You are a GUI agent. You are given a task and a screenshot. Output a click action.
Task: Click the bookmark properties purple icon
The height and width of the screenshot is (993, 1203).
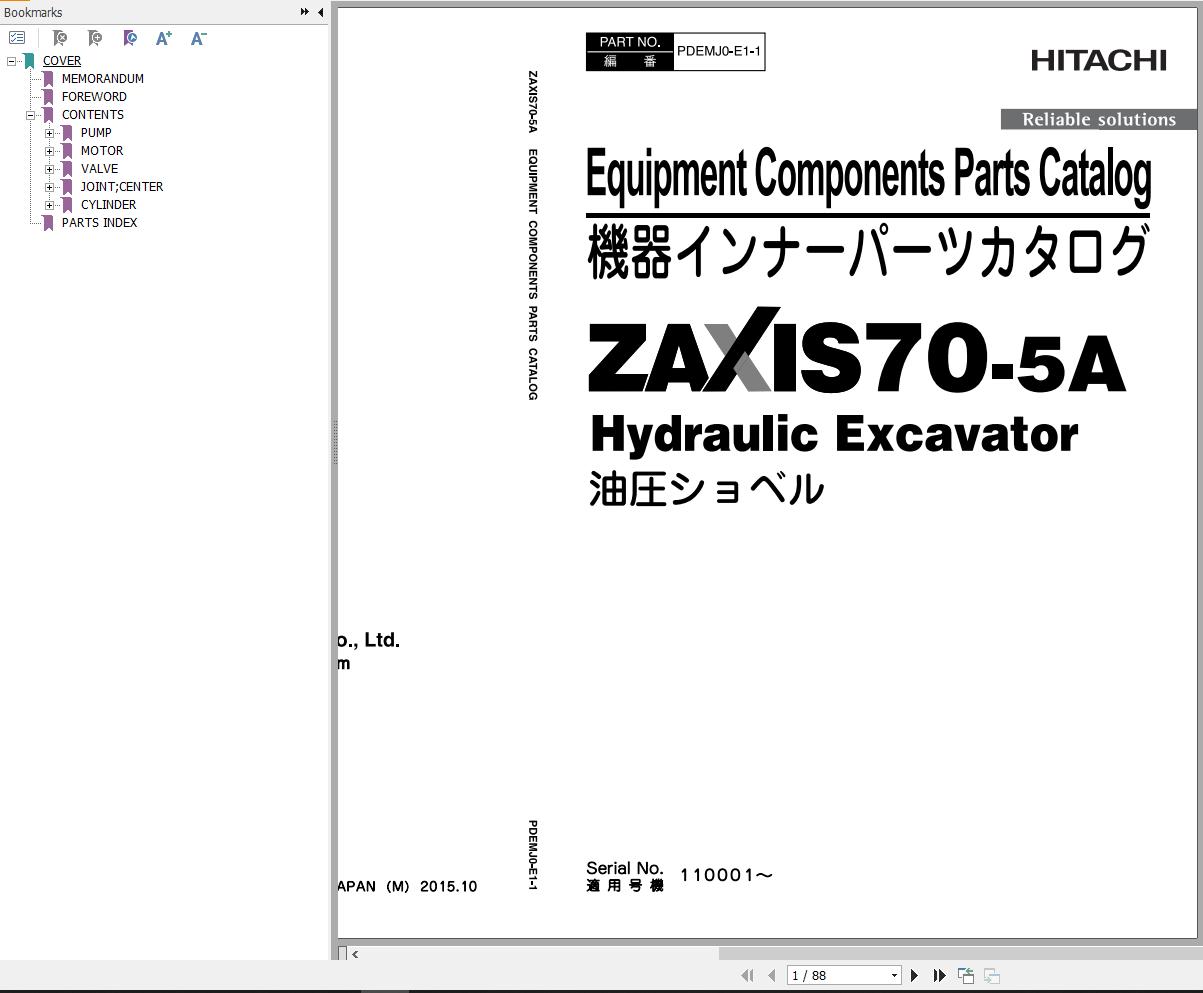130,38
